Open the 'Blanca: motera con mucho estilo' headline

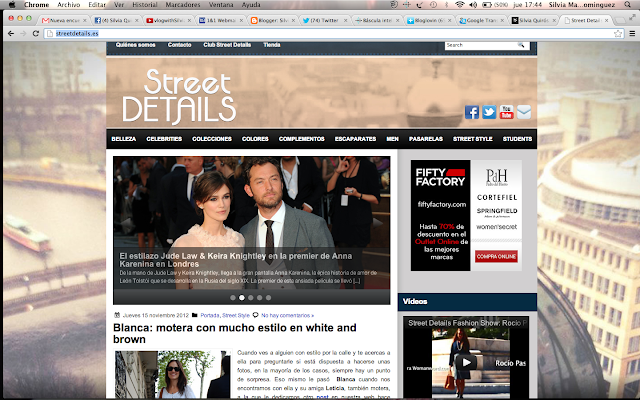pos(235,333)
